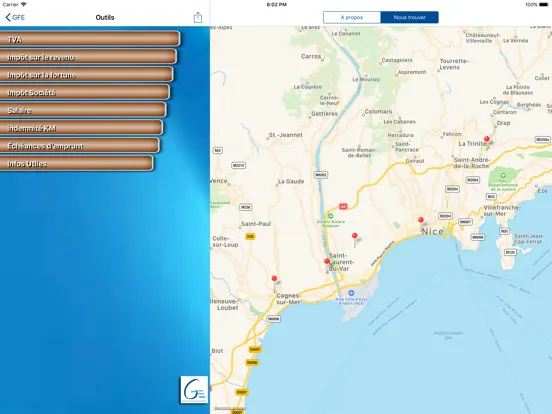The height and width of the screenshot is (414, 552).
Task: Click the Saint-André-de-la-Roche label
Action: pos(471,163)
